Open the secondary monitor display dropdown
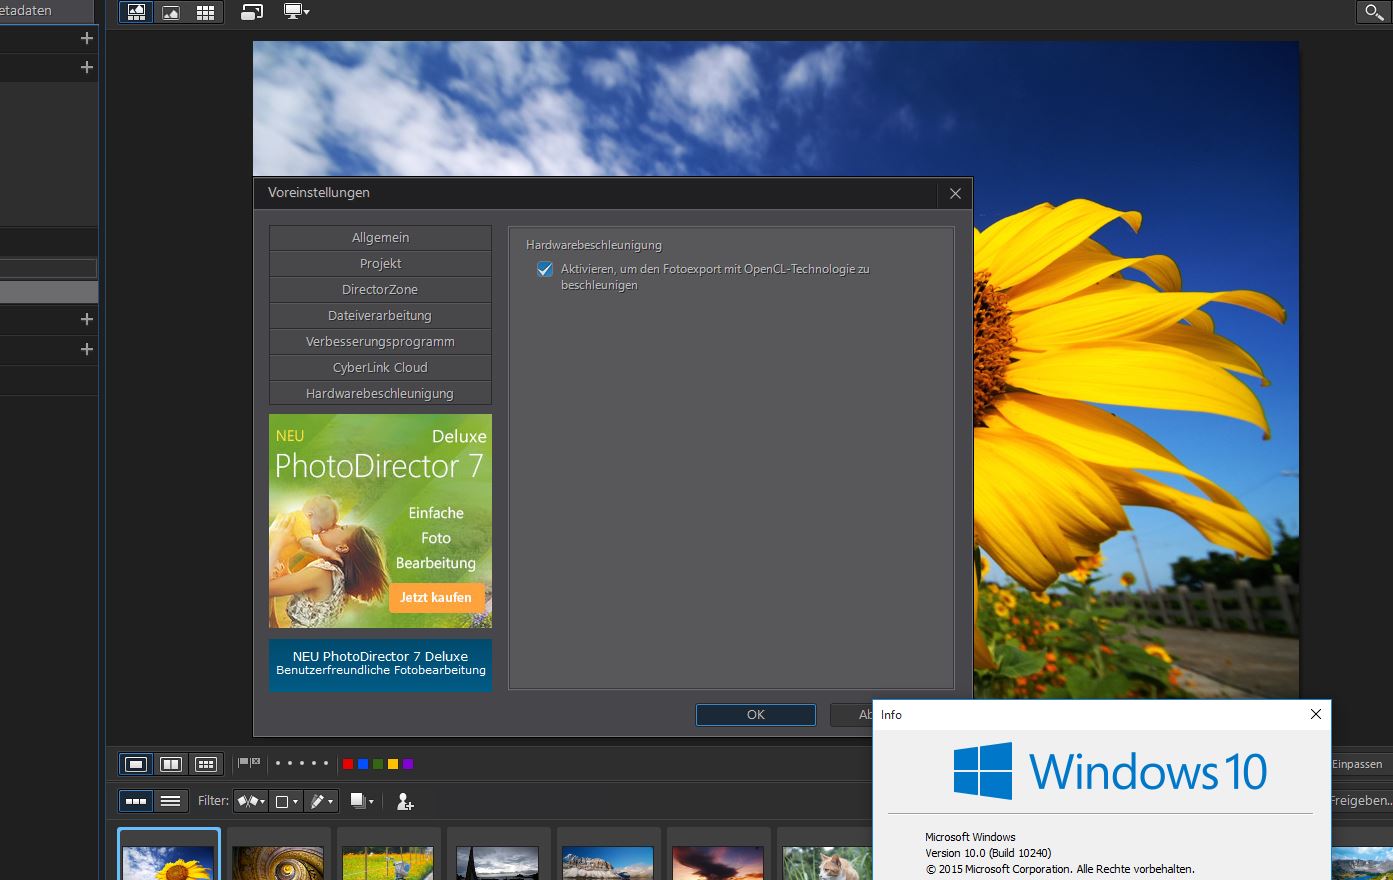 click(297, 12)
